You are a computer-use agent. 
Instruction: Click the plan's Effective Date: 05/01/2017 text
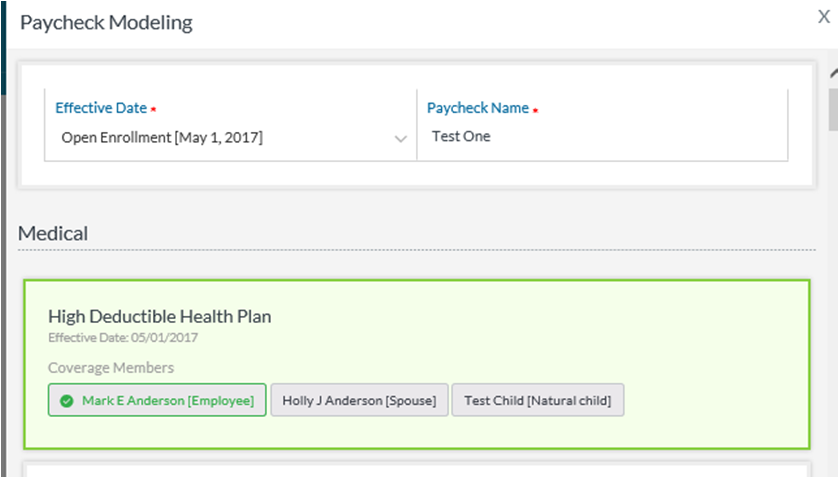click(x=122, y=338)
